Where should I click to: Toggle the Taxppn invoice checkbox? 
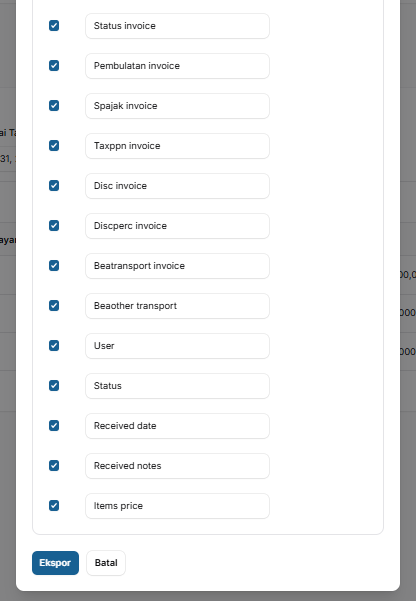tap(54, 146)
